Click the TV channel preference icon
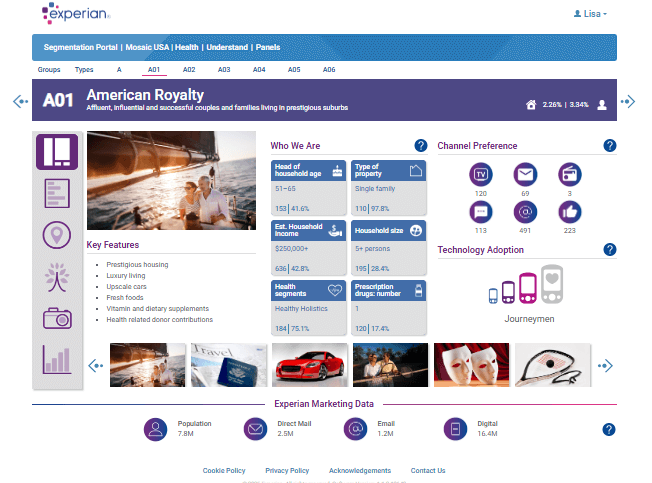The height and width of the screenshot is (483, 652). tap(481, 173)
